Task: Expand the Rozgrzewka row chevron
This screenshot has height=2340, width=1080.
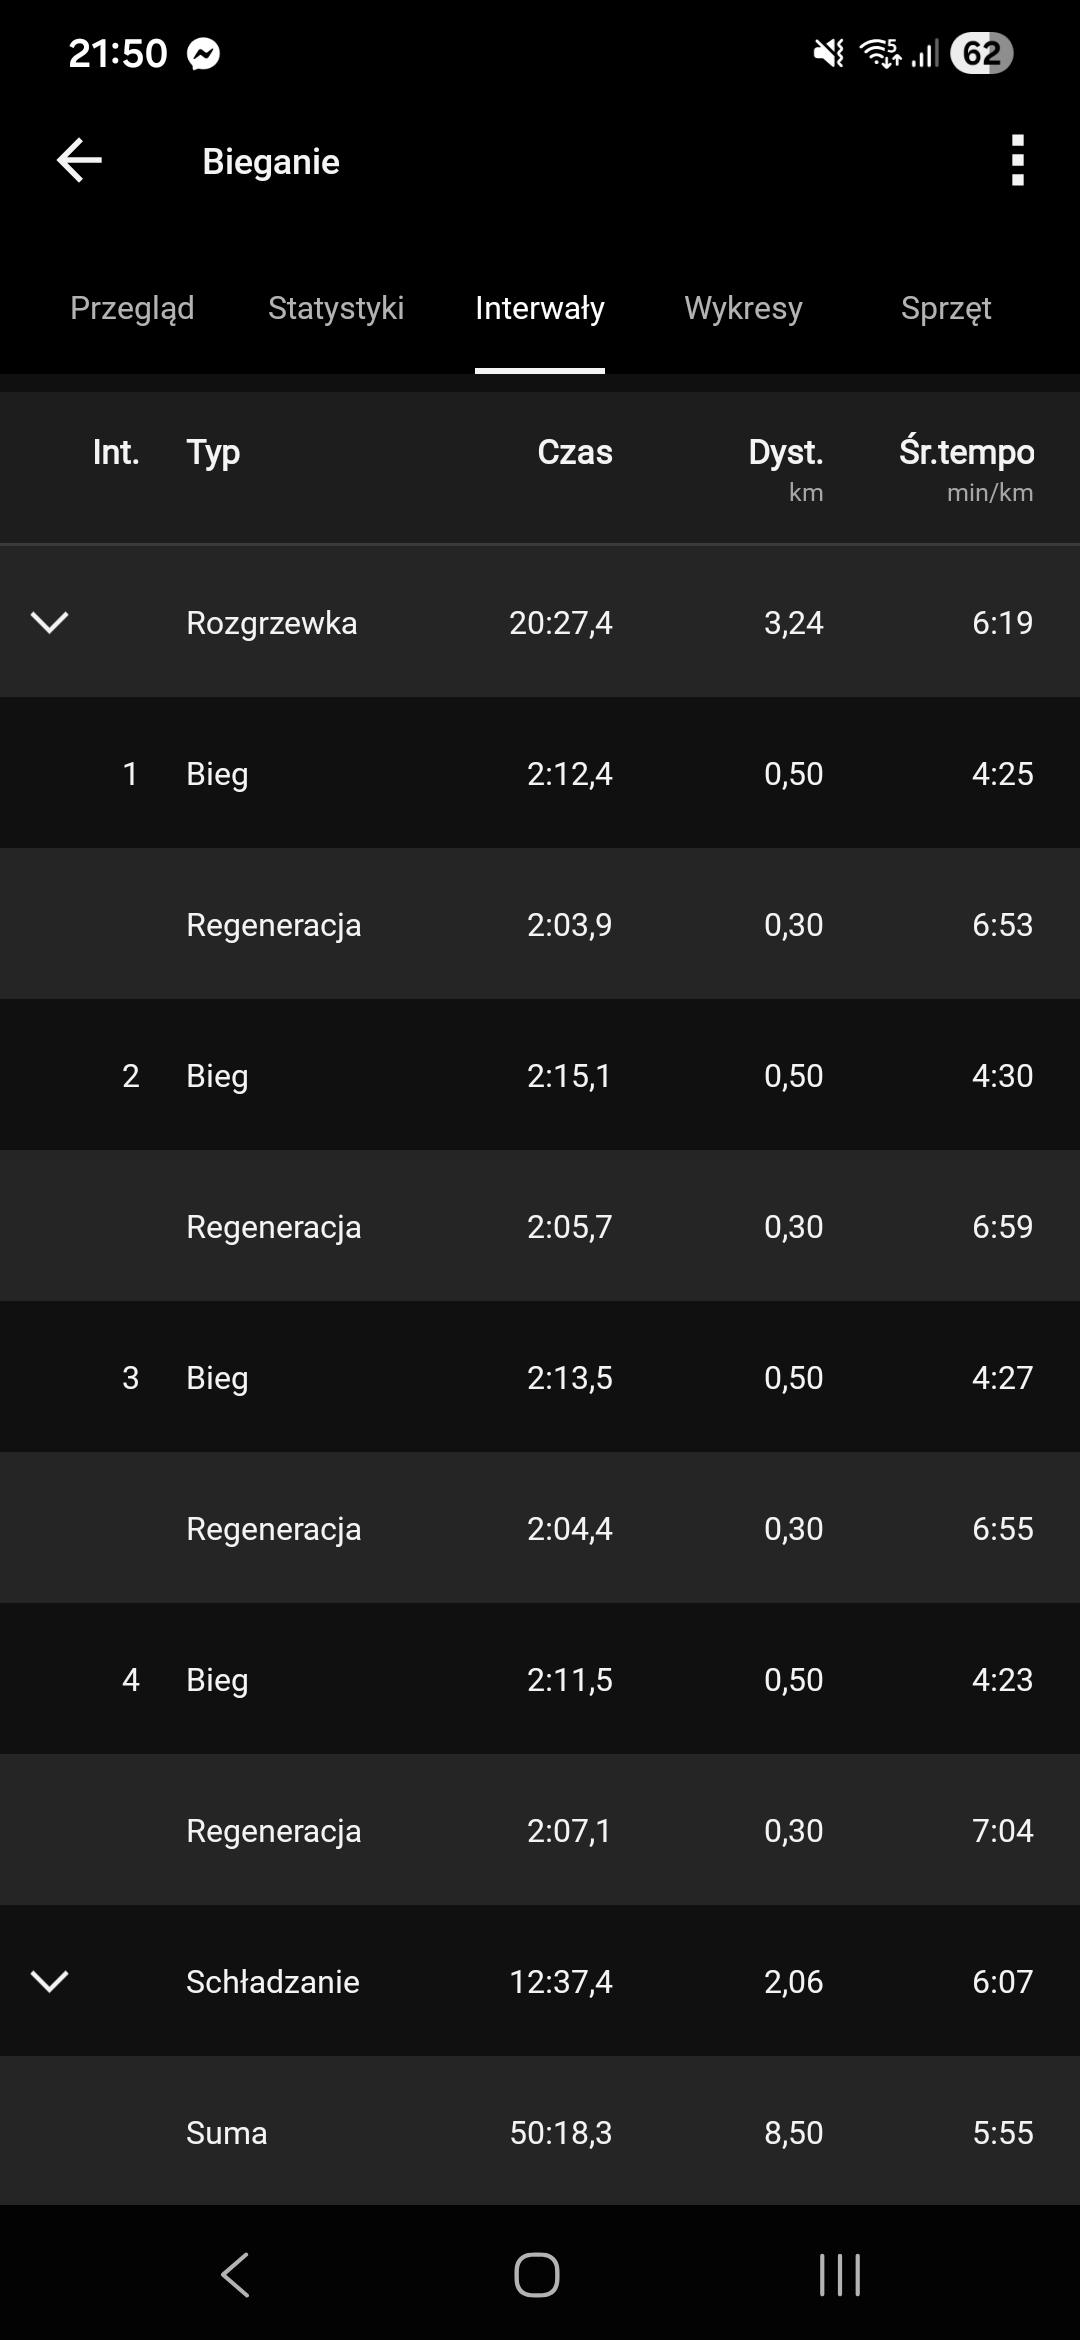Action: [x=50, y=622]
